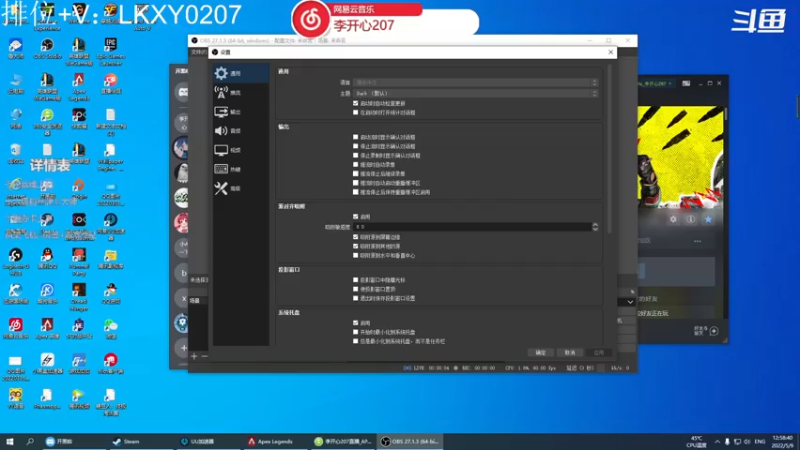Toggle snap sources to other sources
The height and width of the screenshot is (450, 800).
coord(356,246)
